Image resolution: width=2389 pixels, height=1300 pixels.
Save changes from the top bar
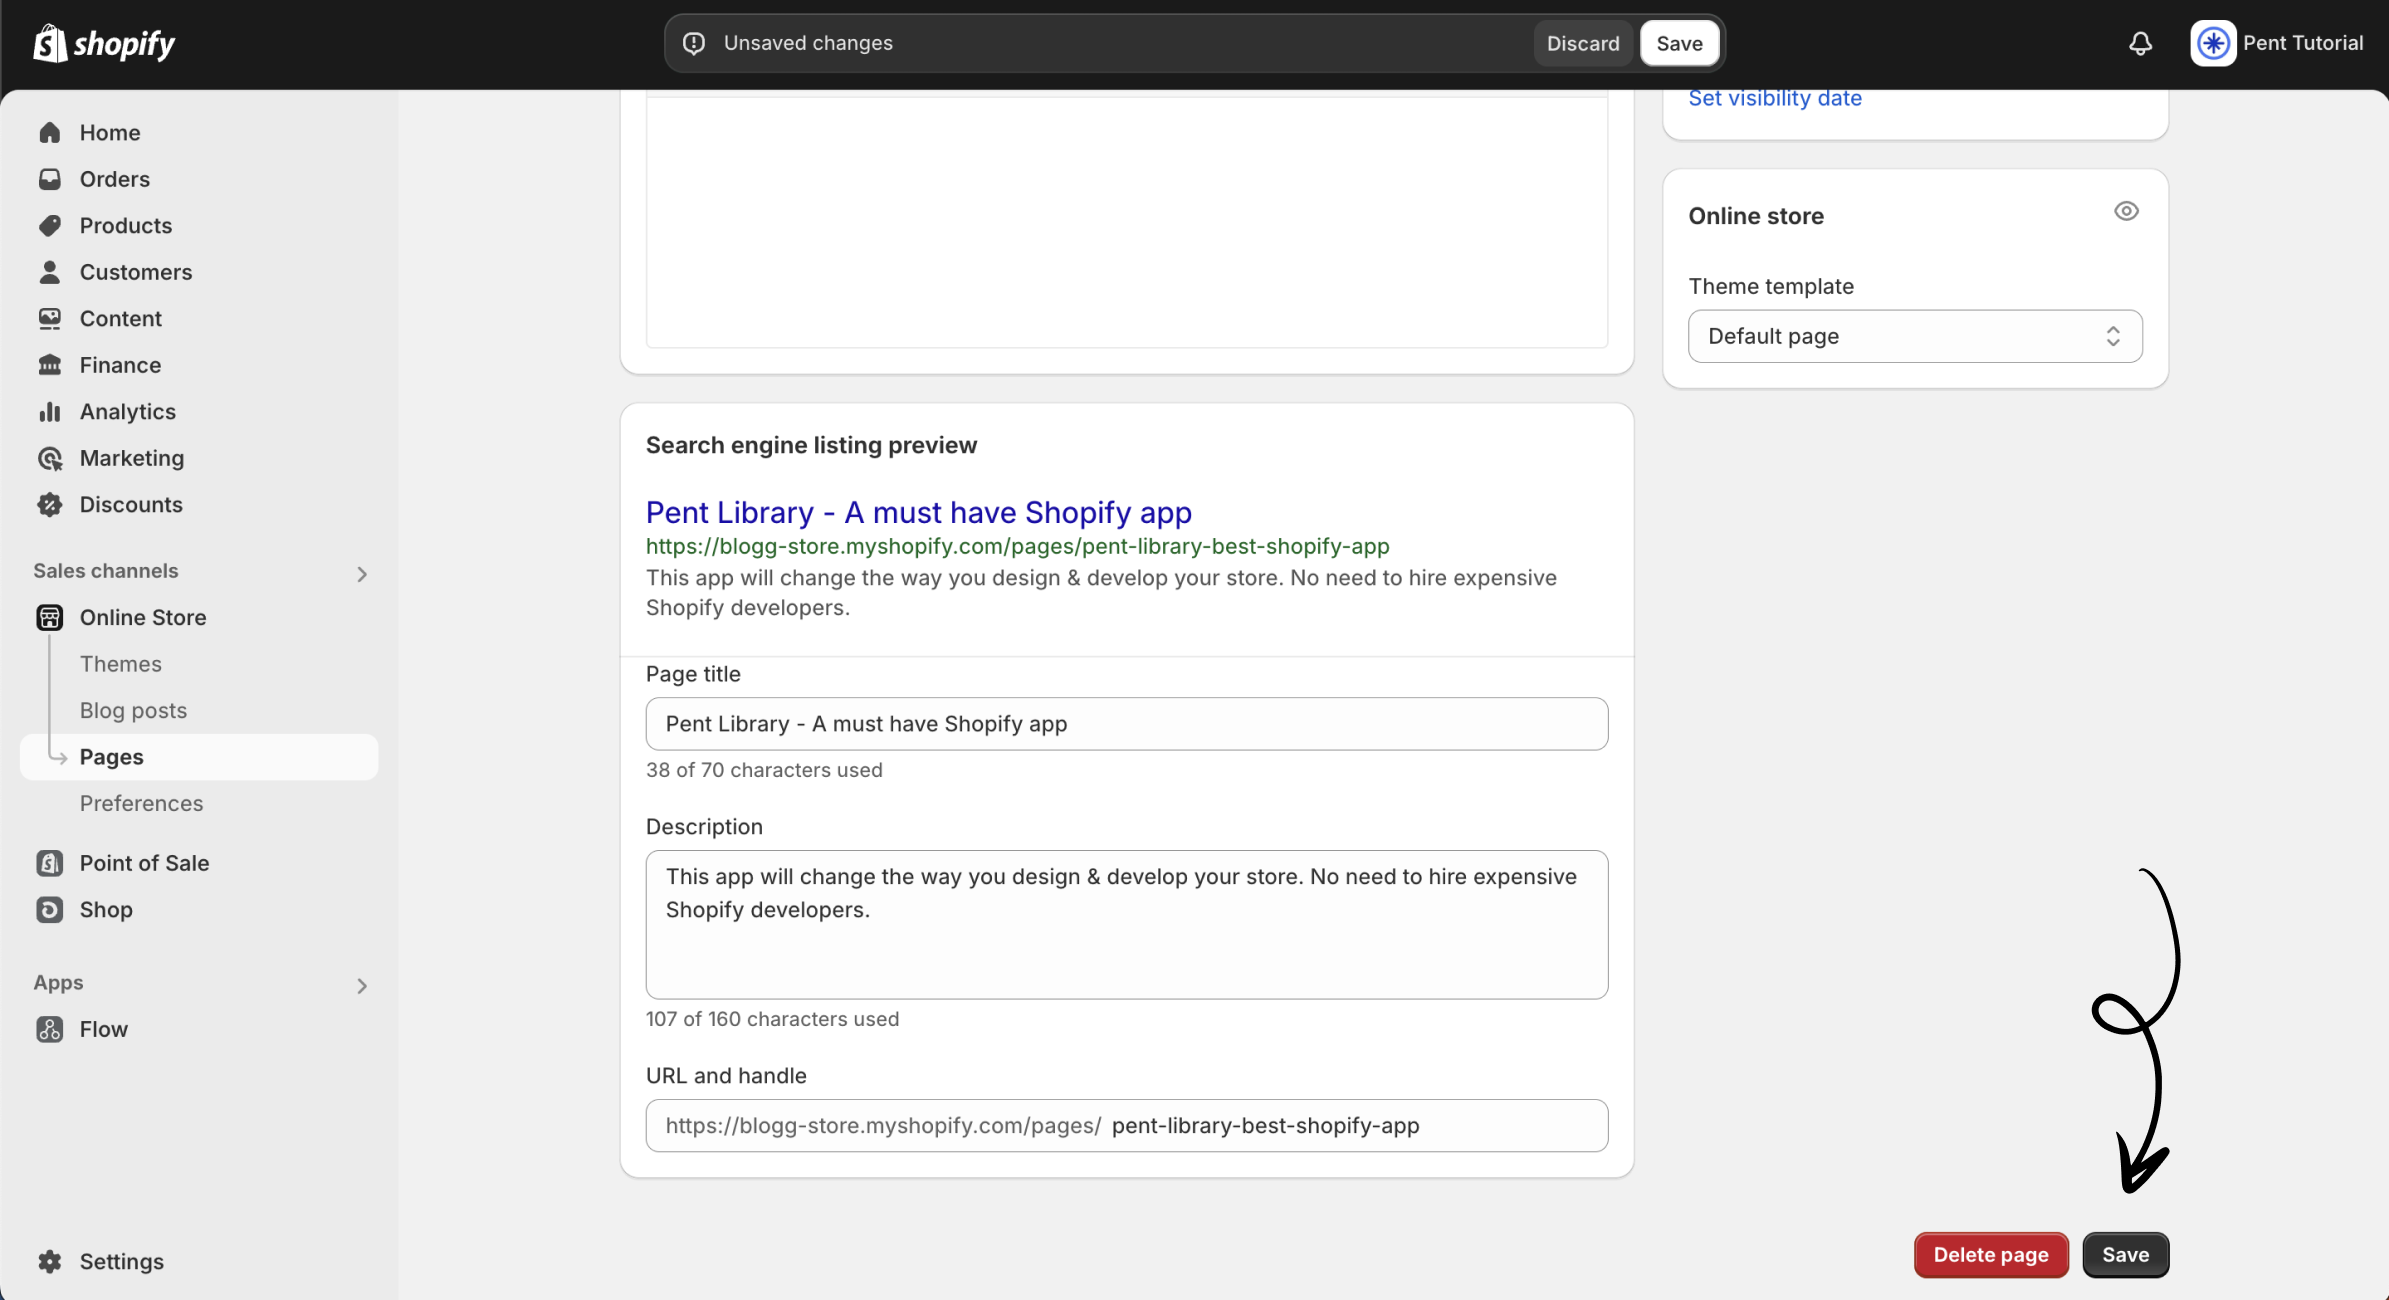[1679, 43]
